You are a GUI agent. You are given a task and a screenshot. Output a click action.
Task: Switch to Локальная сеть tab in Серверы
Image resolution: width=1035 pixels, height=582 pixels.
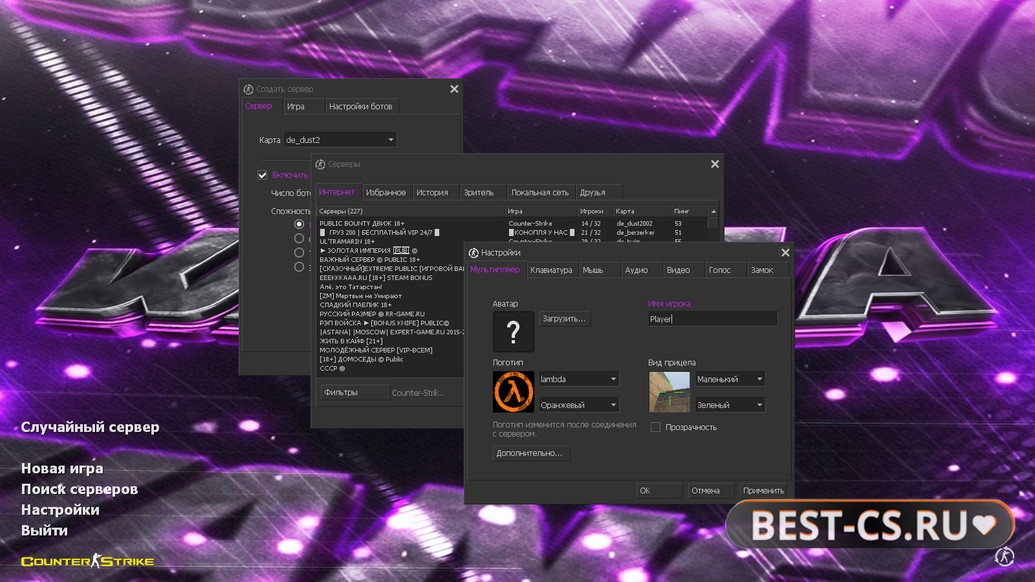tap(539, 193)
